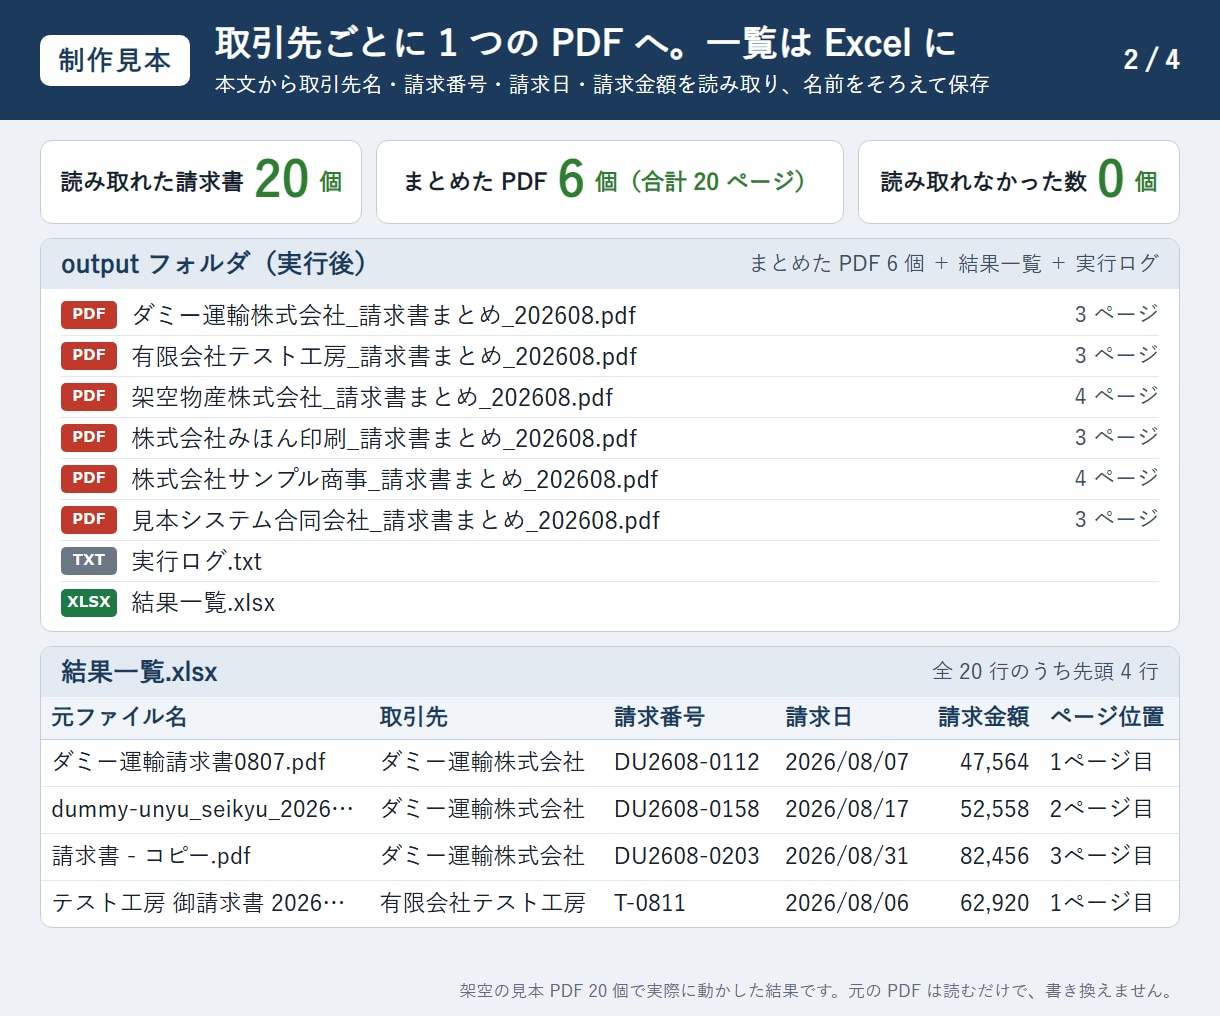This screenshot has height=1016, width=1220.
Task: Click the date 2026/08/06
Action: (x=847, y=903)
